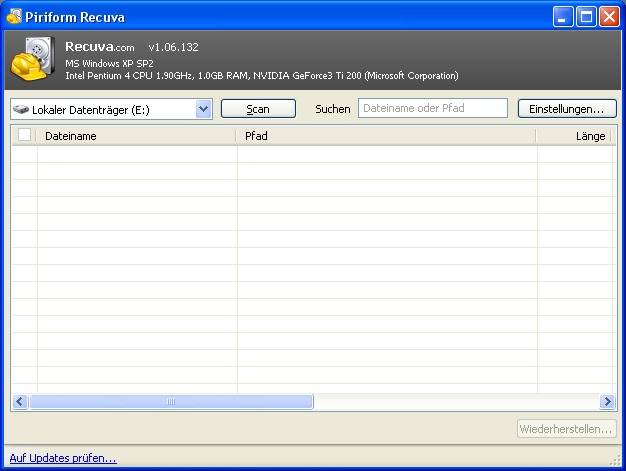Sort by Dateiname column header
Image resolution: width=626 pixels, height=471 pixels.
point(136,136)
